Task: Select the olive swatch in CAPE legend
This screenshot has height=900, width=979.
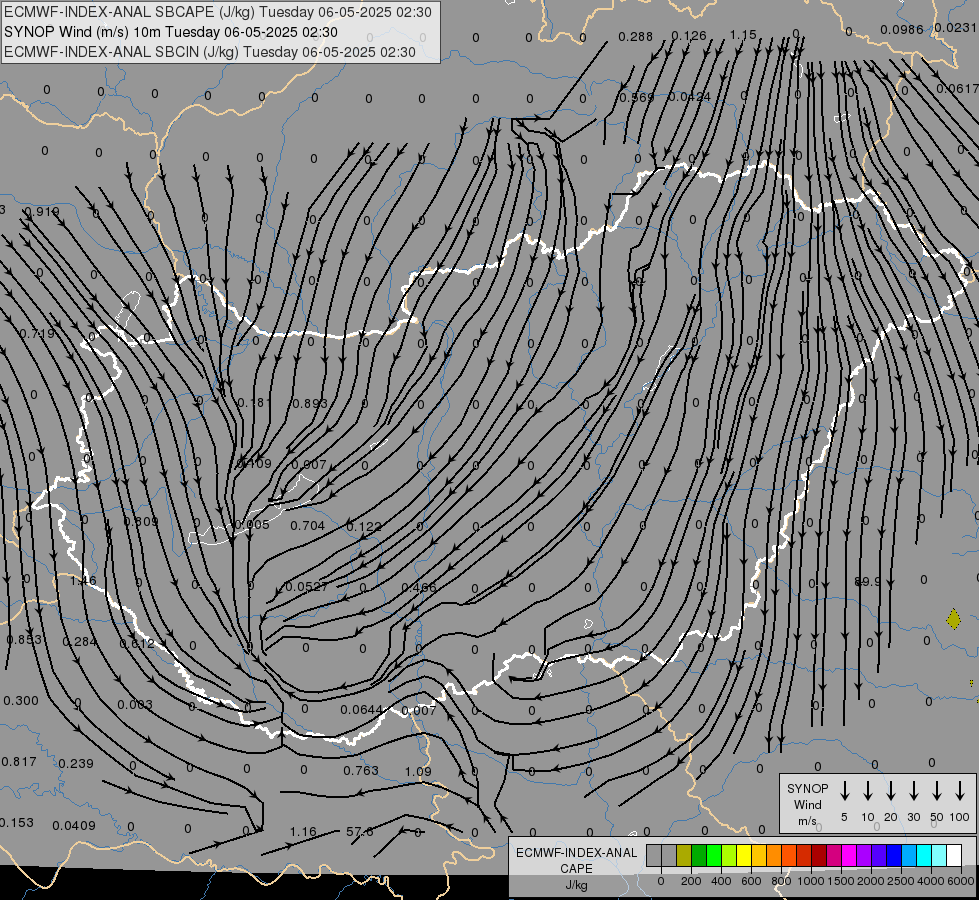Action: coord(684,855)
